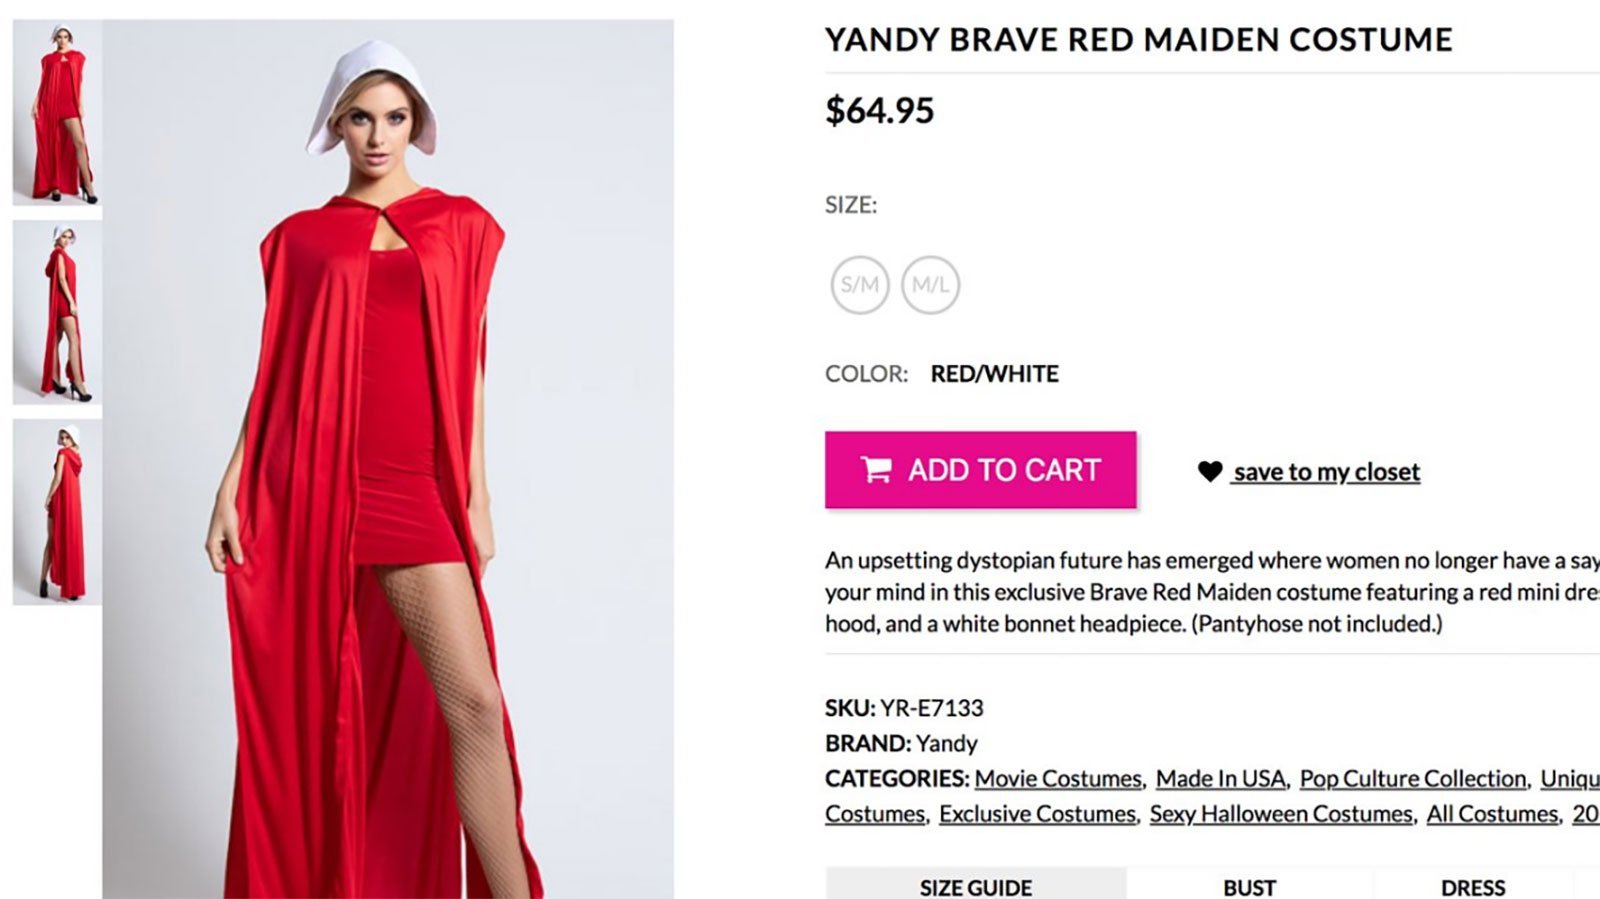This screenshot has width=1600, height=899.
Task: Open the Exclusive Costumes category
Action: coord(1037,814)
